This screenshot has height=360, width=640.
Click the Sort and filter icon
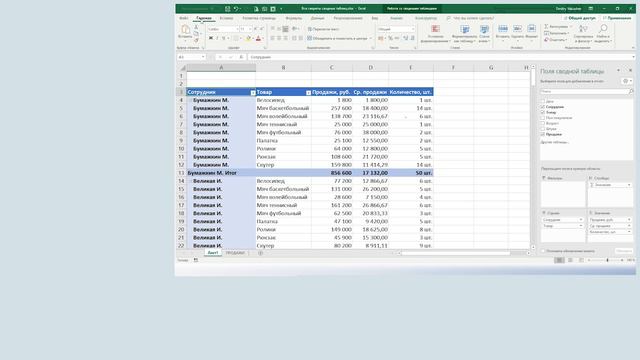tap(583, 29)
